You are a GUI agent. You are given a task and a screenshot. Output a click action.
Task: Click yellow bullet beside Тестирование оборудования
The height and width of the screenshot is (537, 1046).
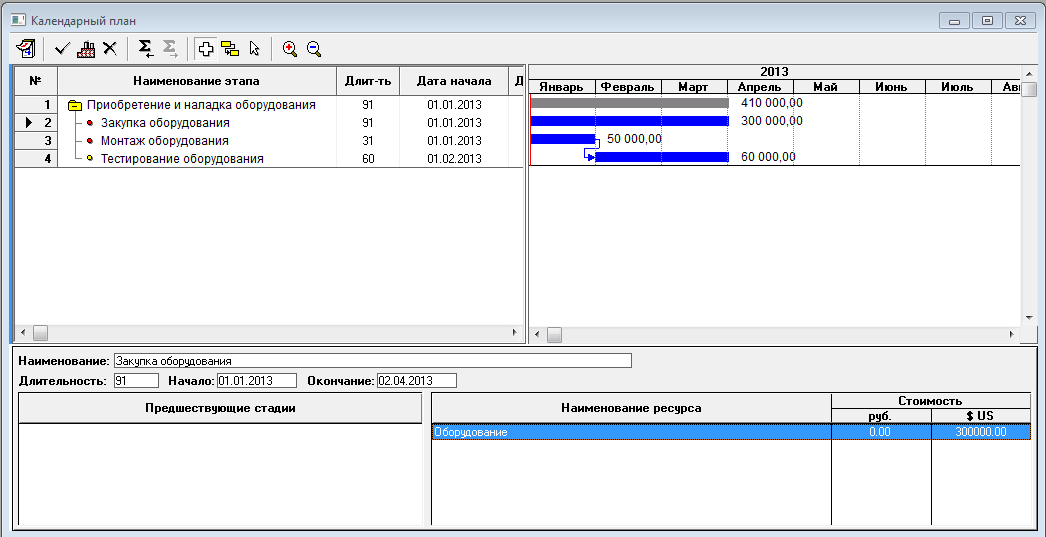pyautogui.click(x=89, y=159)
